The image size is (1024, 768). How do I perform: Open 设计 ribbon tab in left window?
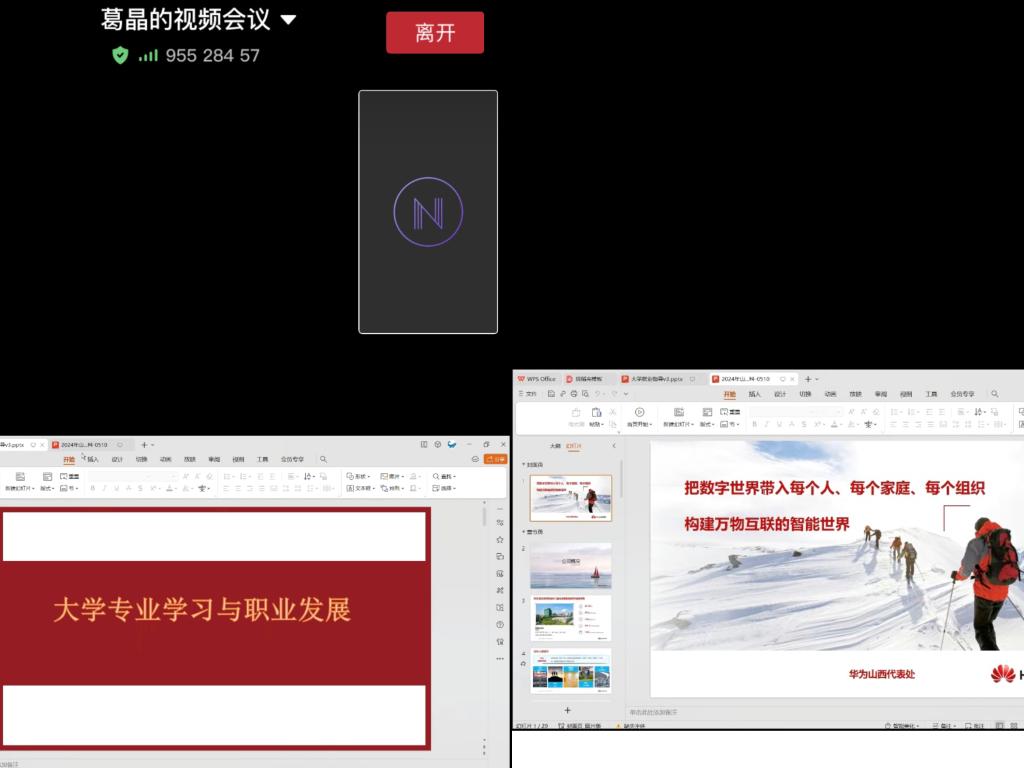pos(117,459)
